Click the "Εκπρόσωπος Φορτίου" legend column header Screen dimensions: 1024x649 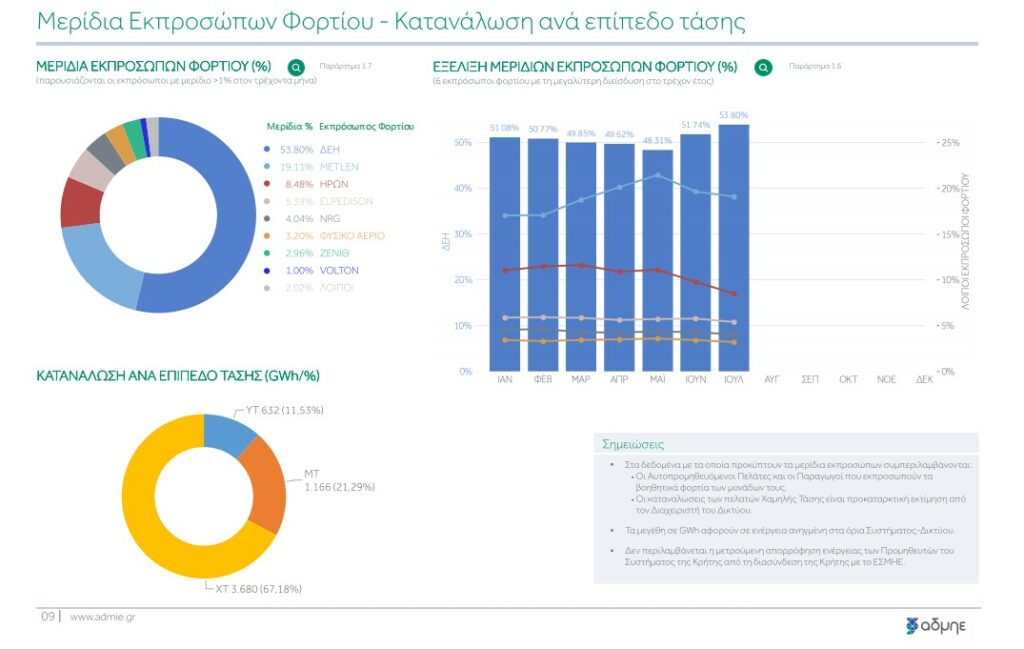pos(366,127)
